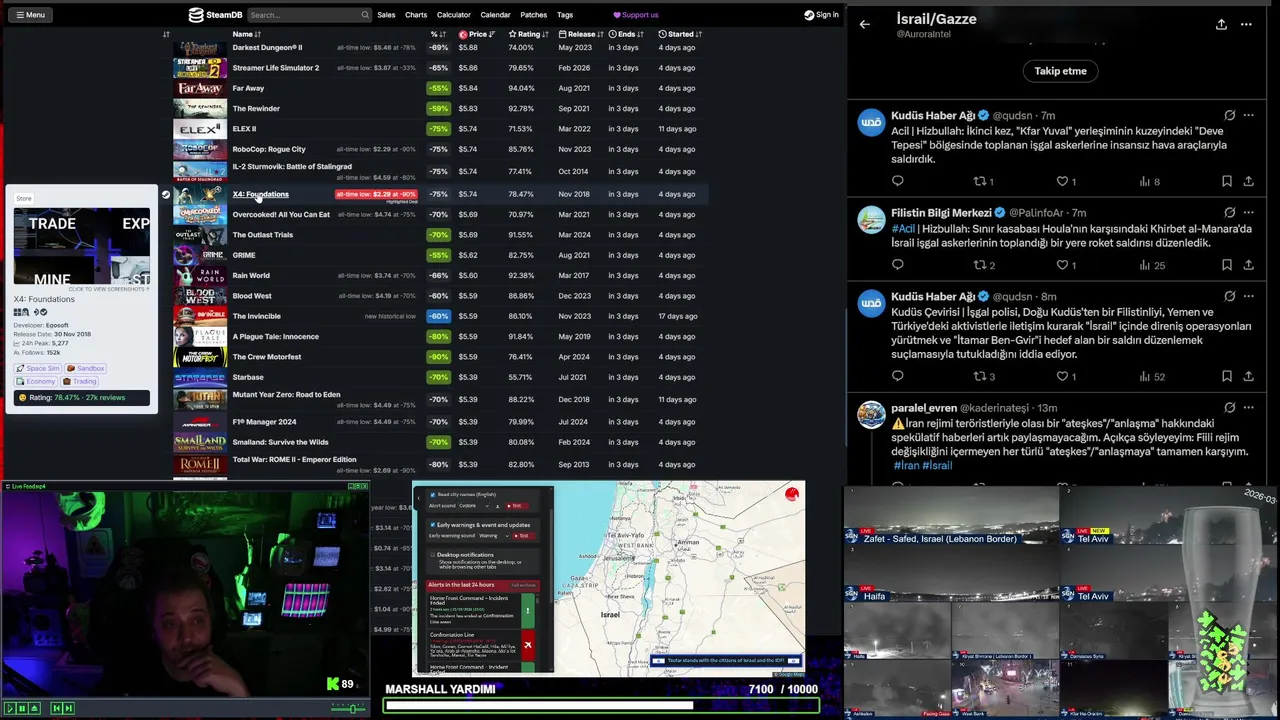The height and width of the screenshot is (720, 1280).
Task: Click the Steam Sign in button
Action: pyautogui.click(x=821, y=15)
